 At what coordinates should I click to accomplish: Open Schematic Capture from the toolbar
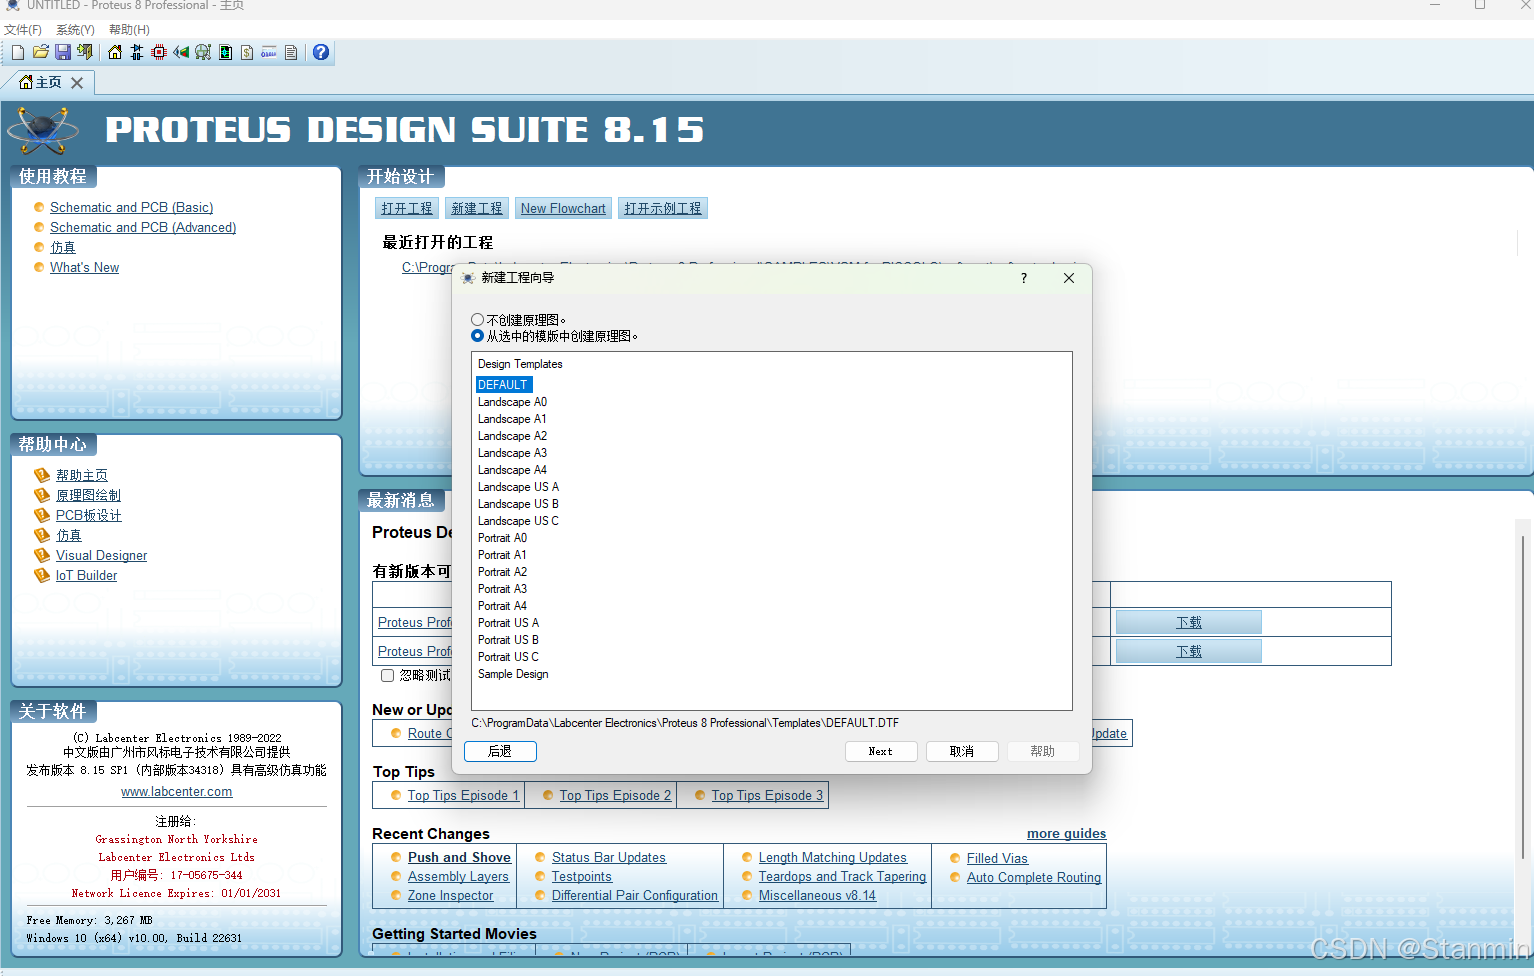[137, 52]
